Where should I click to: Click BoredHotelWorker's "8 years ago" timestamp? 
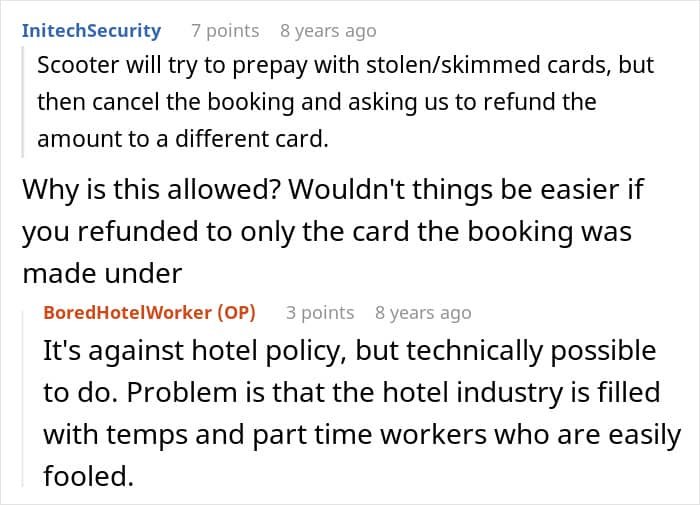pos(423,312)
